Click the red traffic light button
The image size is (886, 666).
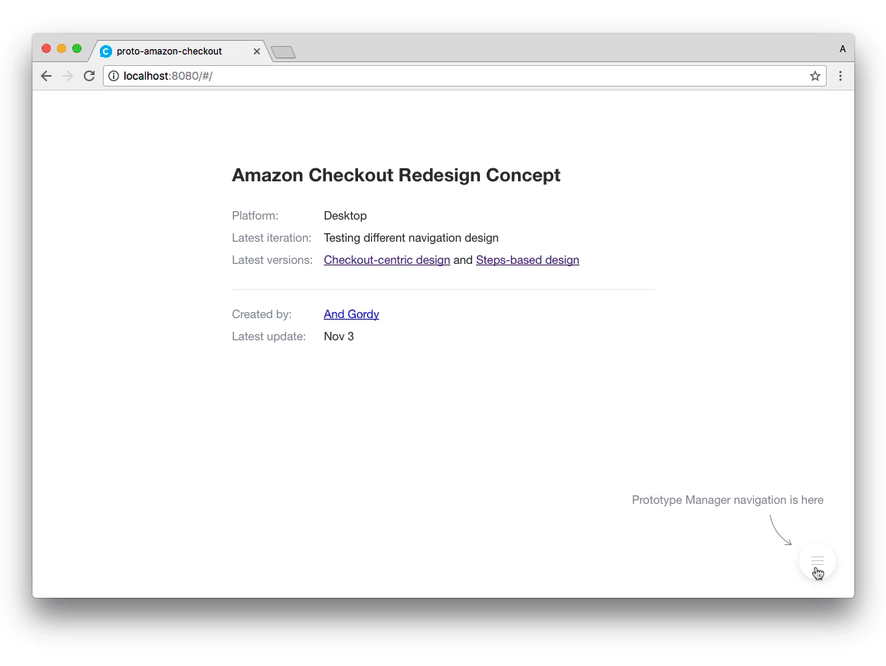tap(46, 47)
